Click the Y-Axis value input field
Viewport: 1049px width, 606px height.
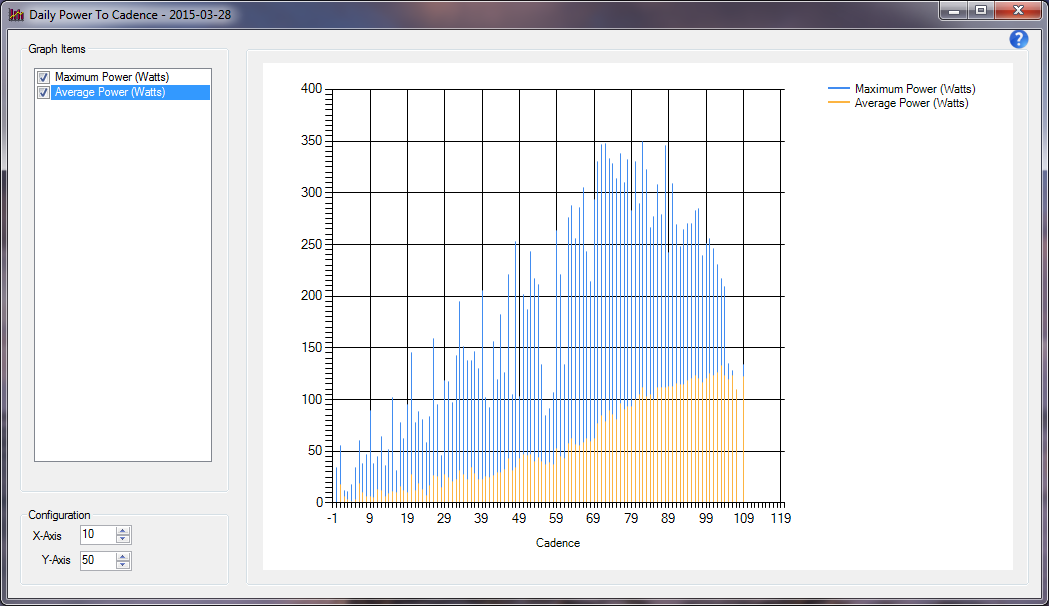coord(97,560)
